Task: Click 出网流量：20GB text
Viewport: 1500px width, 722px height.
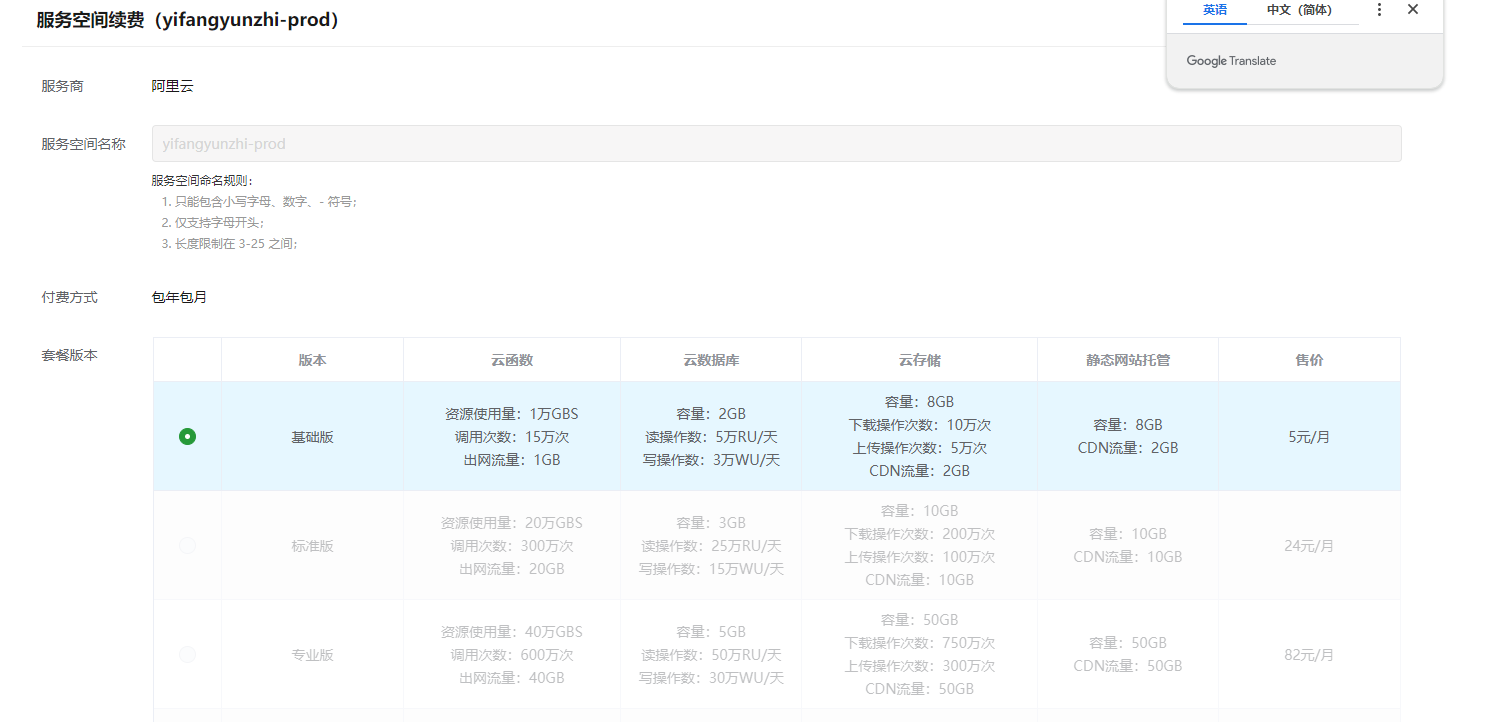Action: click(512, 569)
